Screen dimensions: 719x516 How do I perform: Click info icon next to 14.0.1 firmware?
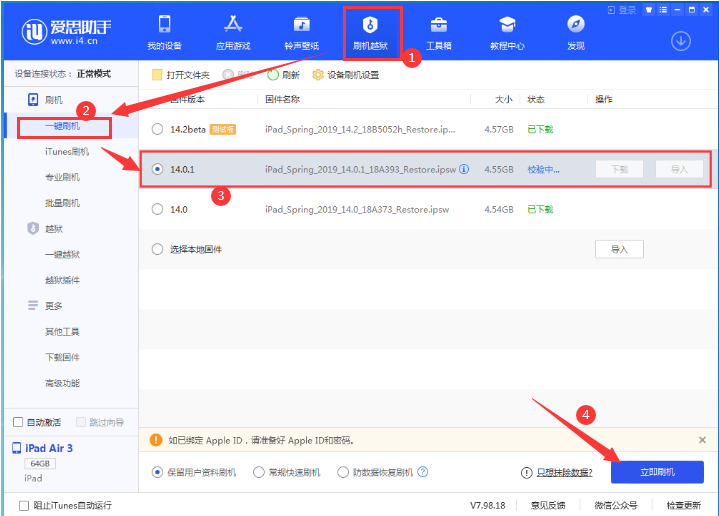click(x=464, y=169)
